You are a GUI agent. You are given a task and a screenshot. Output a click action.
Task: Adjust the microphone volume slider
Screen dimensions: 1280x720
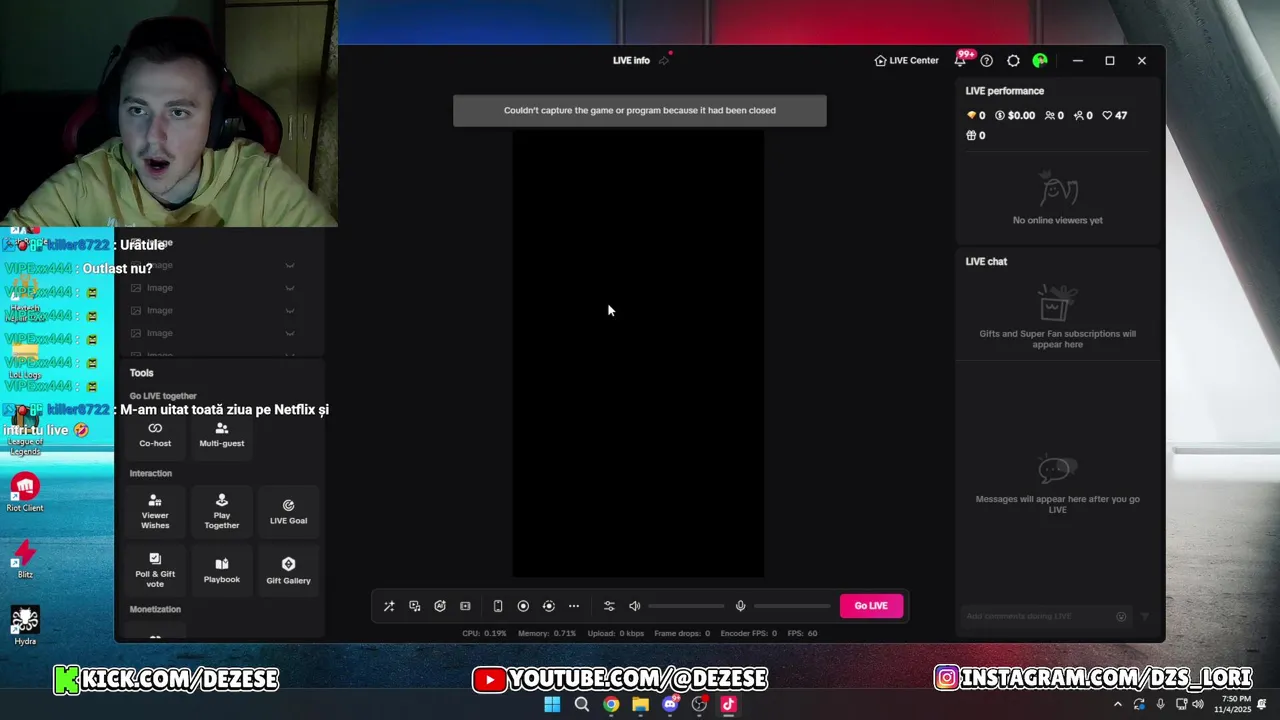(792, 606)
